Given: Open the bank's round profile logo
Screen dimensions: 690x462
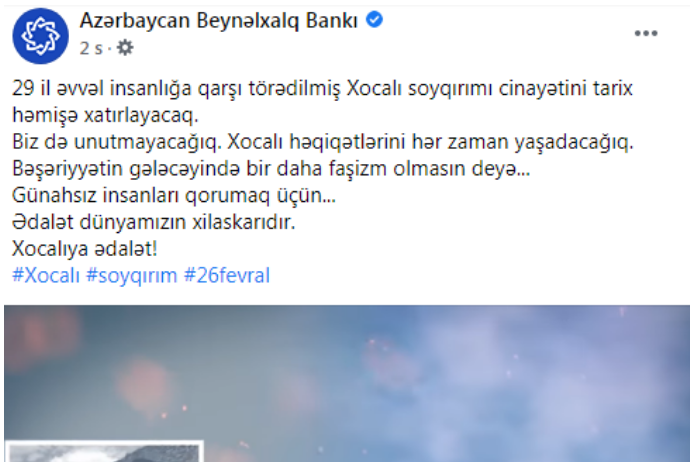Looking at the screenshot, I should (x=40, y=36).
